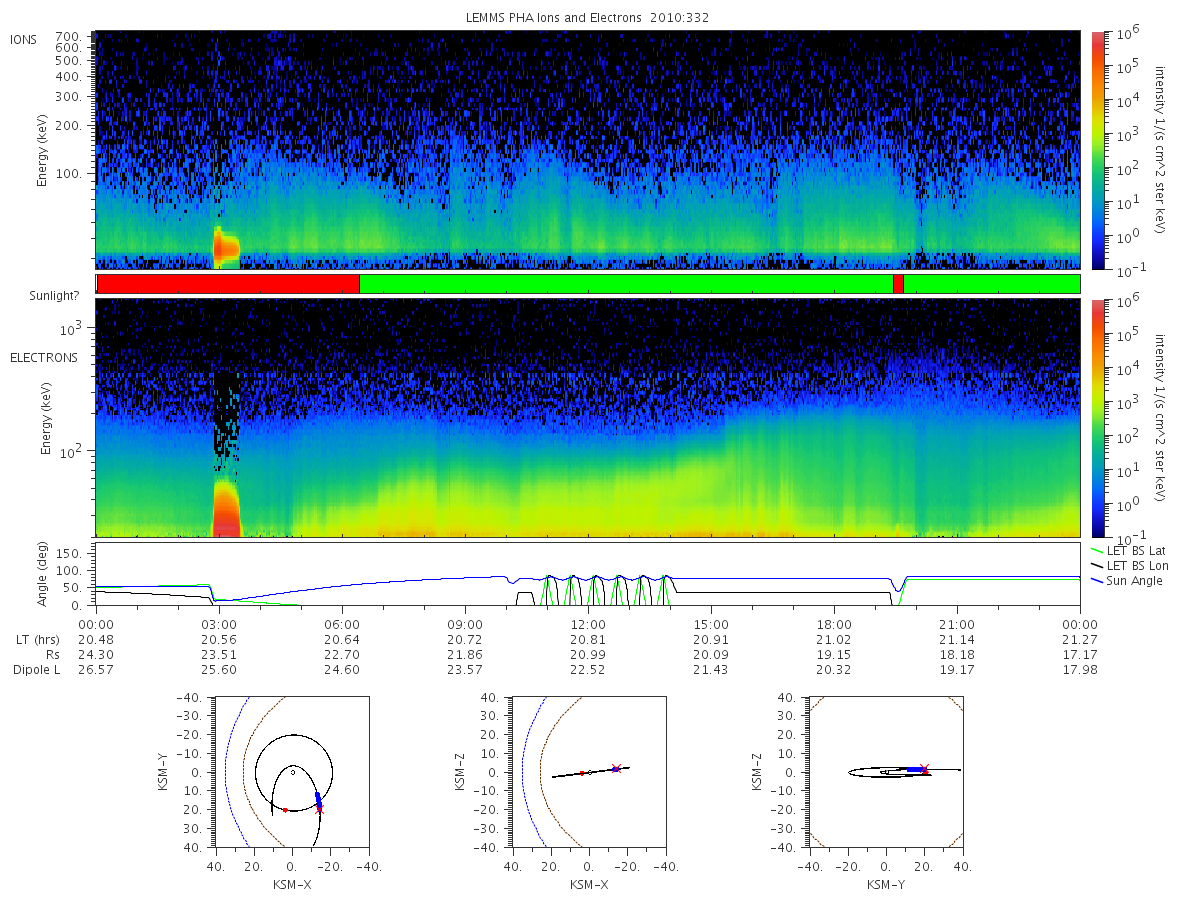Screen dimensions: 1200x900
Task: Click the IONS panel label
Action: [25, 40]
